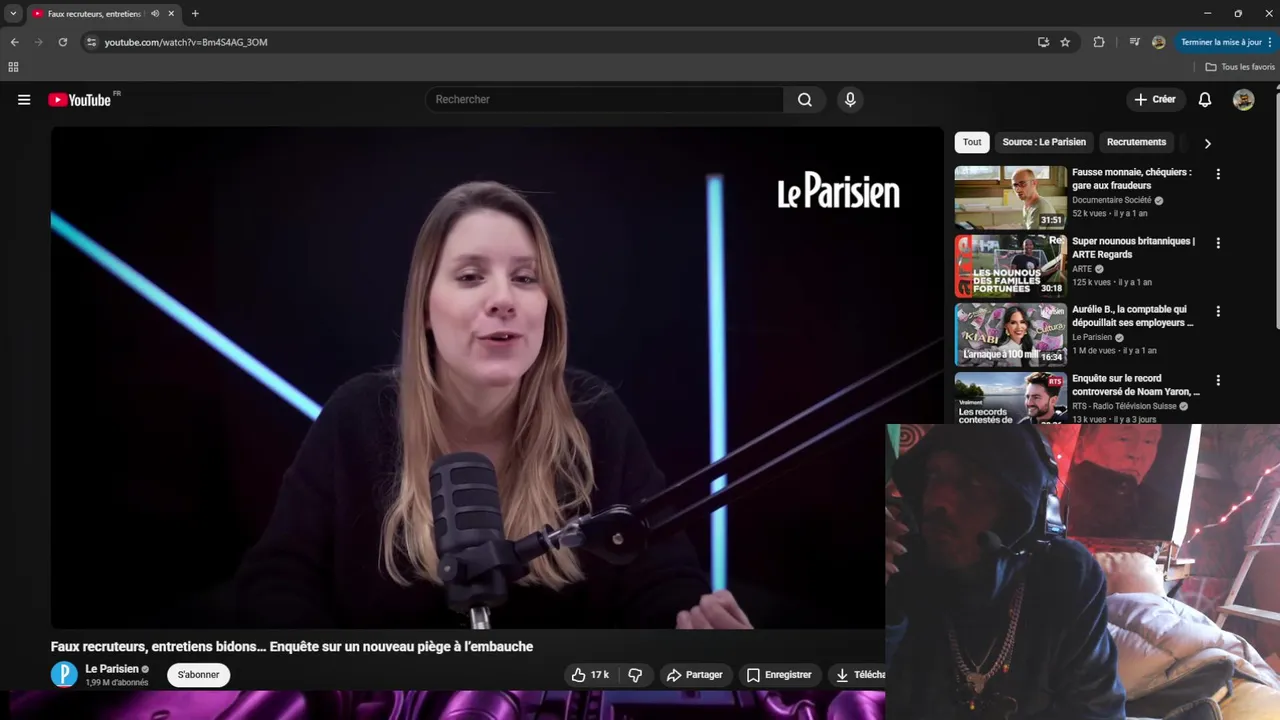The height and width of the screenshot is (720, 1280).
Task: Reload the page with the refresh icon
Action: click(62, 42)
